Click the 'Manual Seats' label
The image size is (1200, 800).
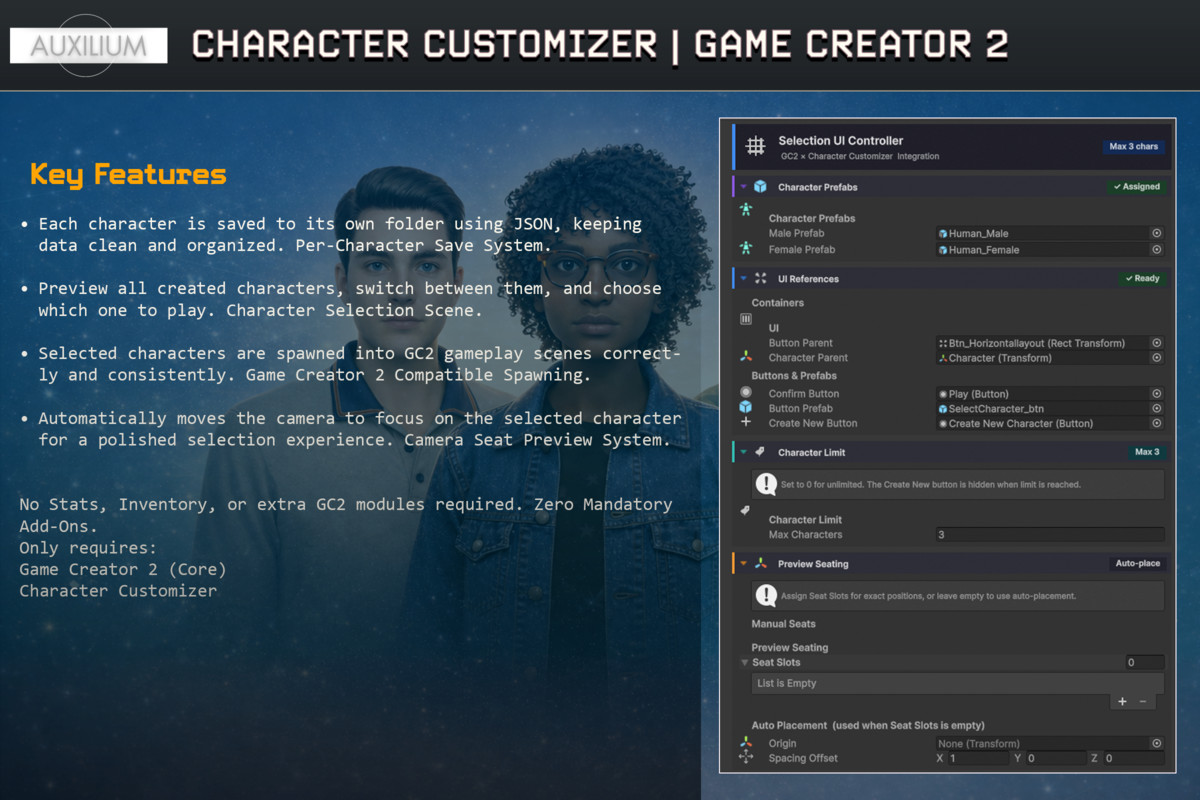784,624
